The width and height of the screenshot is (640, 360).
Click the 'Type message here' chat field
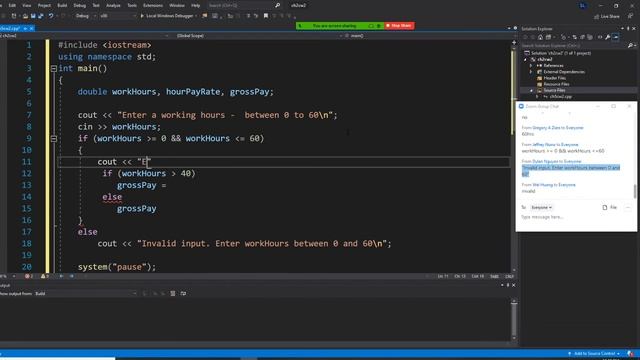tap(576, 217)
